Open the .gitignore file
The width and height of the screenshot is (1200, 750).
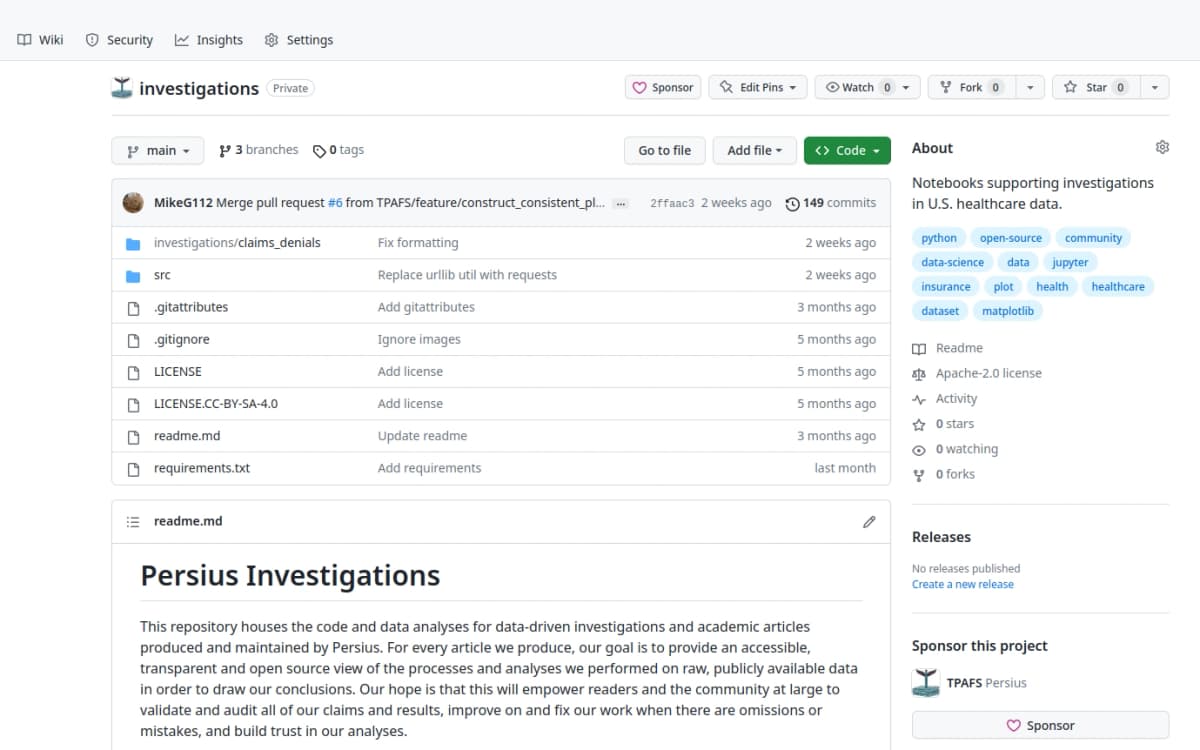(x=182, y=339)
